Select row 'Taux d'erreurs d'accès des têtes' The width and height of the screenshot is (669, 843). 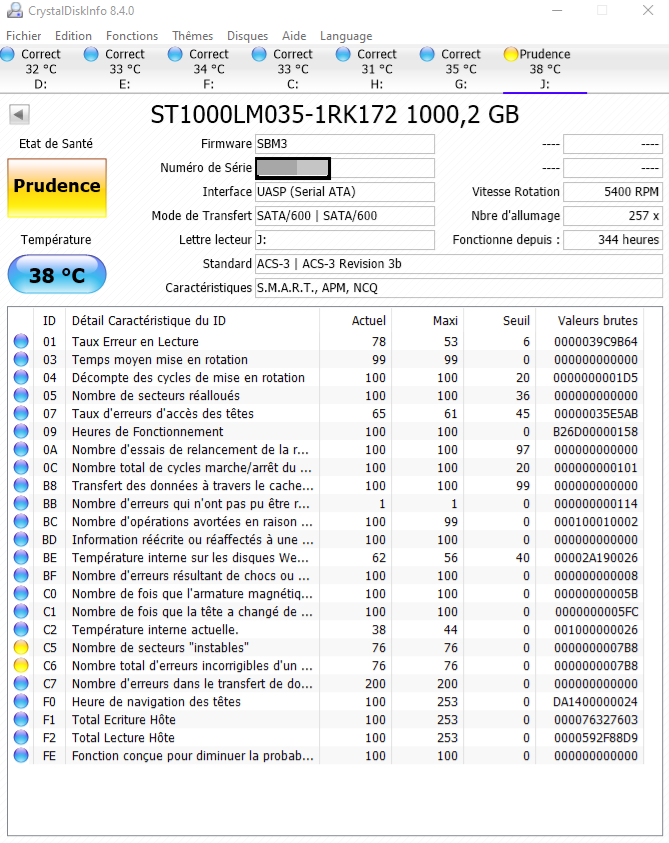326,413
